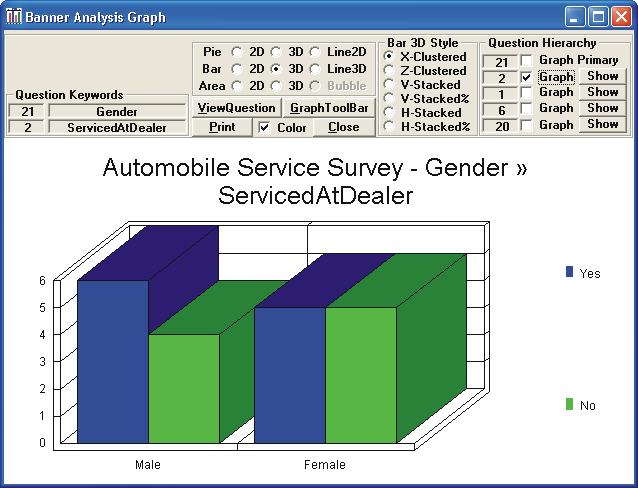Close the window with red X
638x488 pixels.
(x=621, y=17)
